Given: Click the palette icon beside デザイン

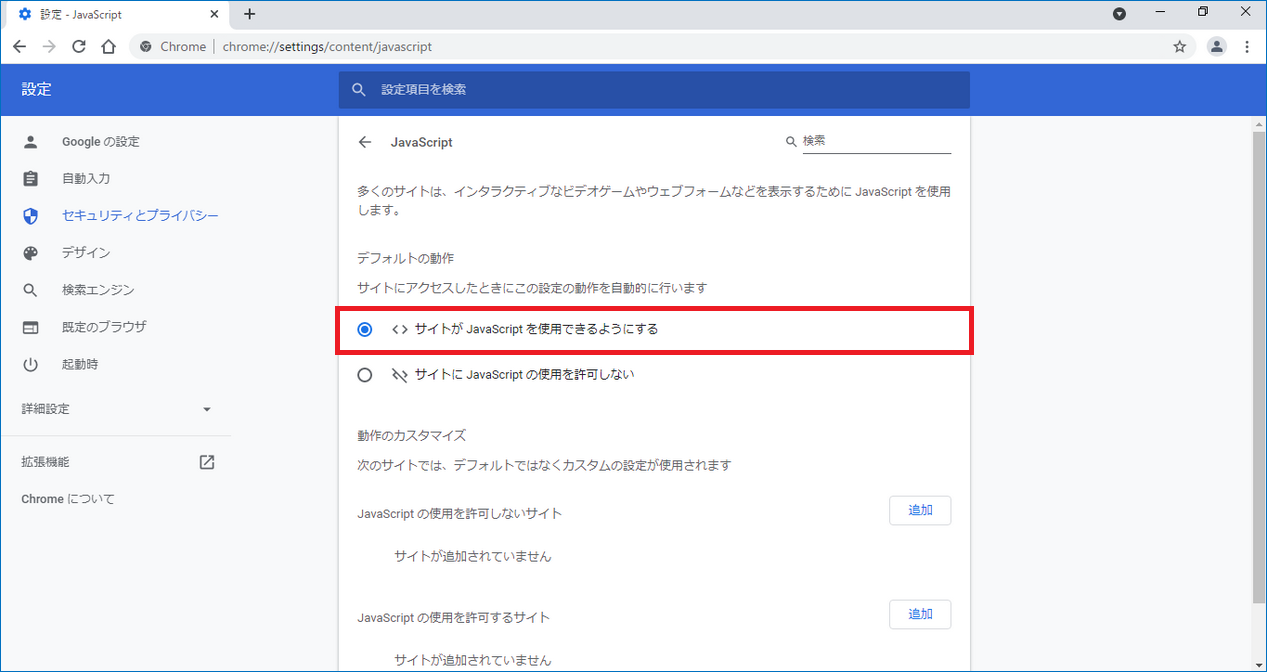Looking at the screenshot, I should tap(30, 253).
